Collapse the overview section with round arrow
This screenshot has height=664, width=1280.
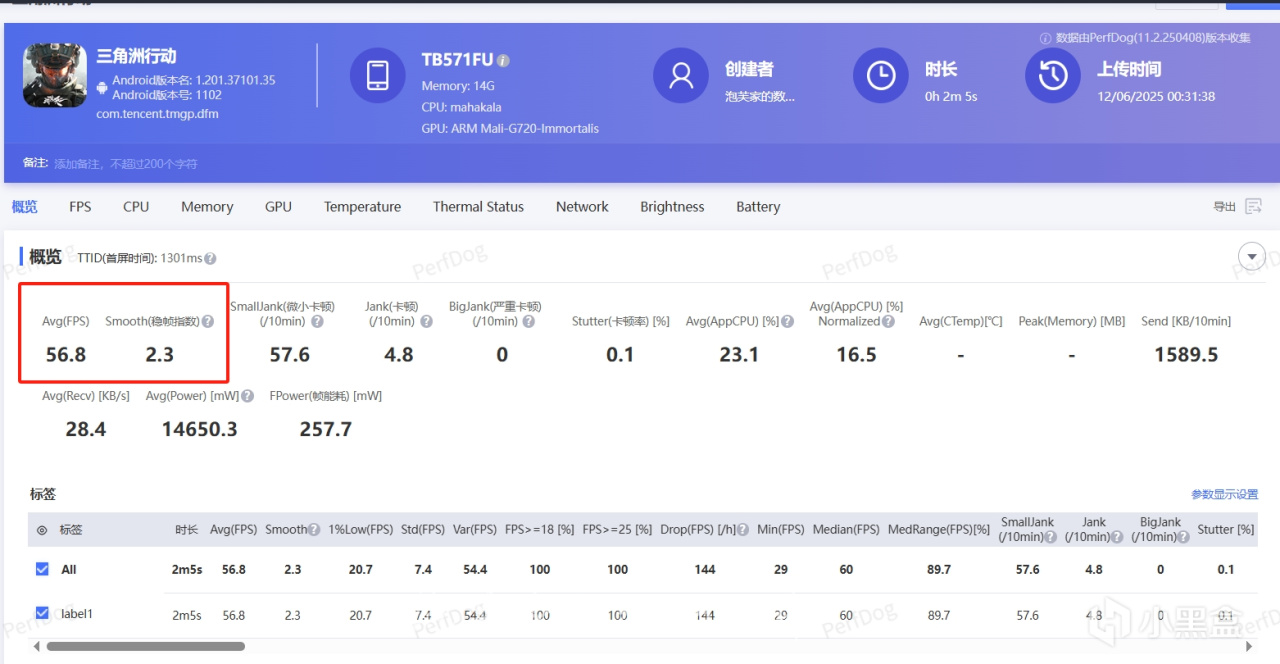tap(1252, 257)
